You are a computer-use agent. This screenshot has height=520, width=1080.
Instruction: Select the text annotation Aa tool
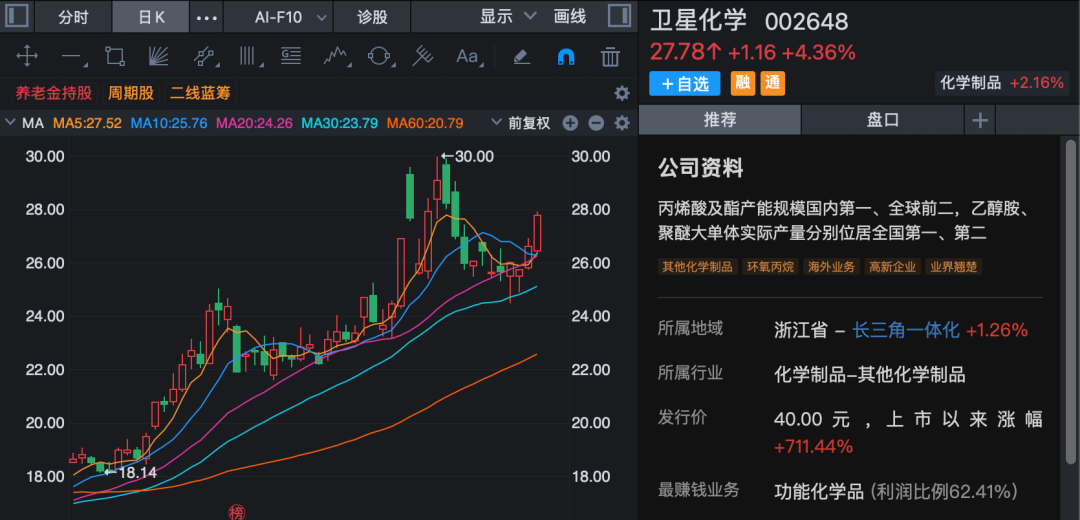[468, 56]
